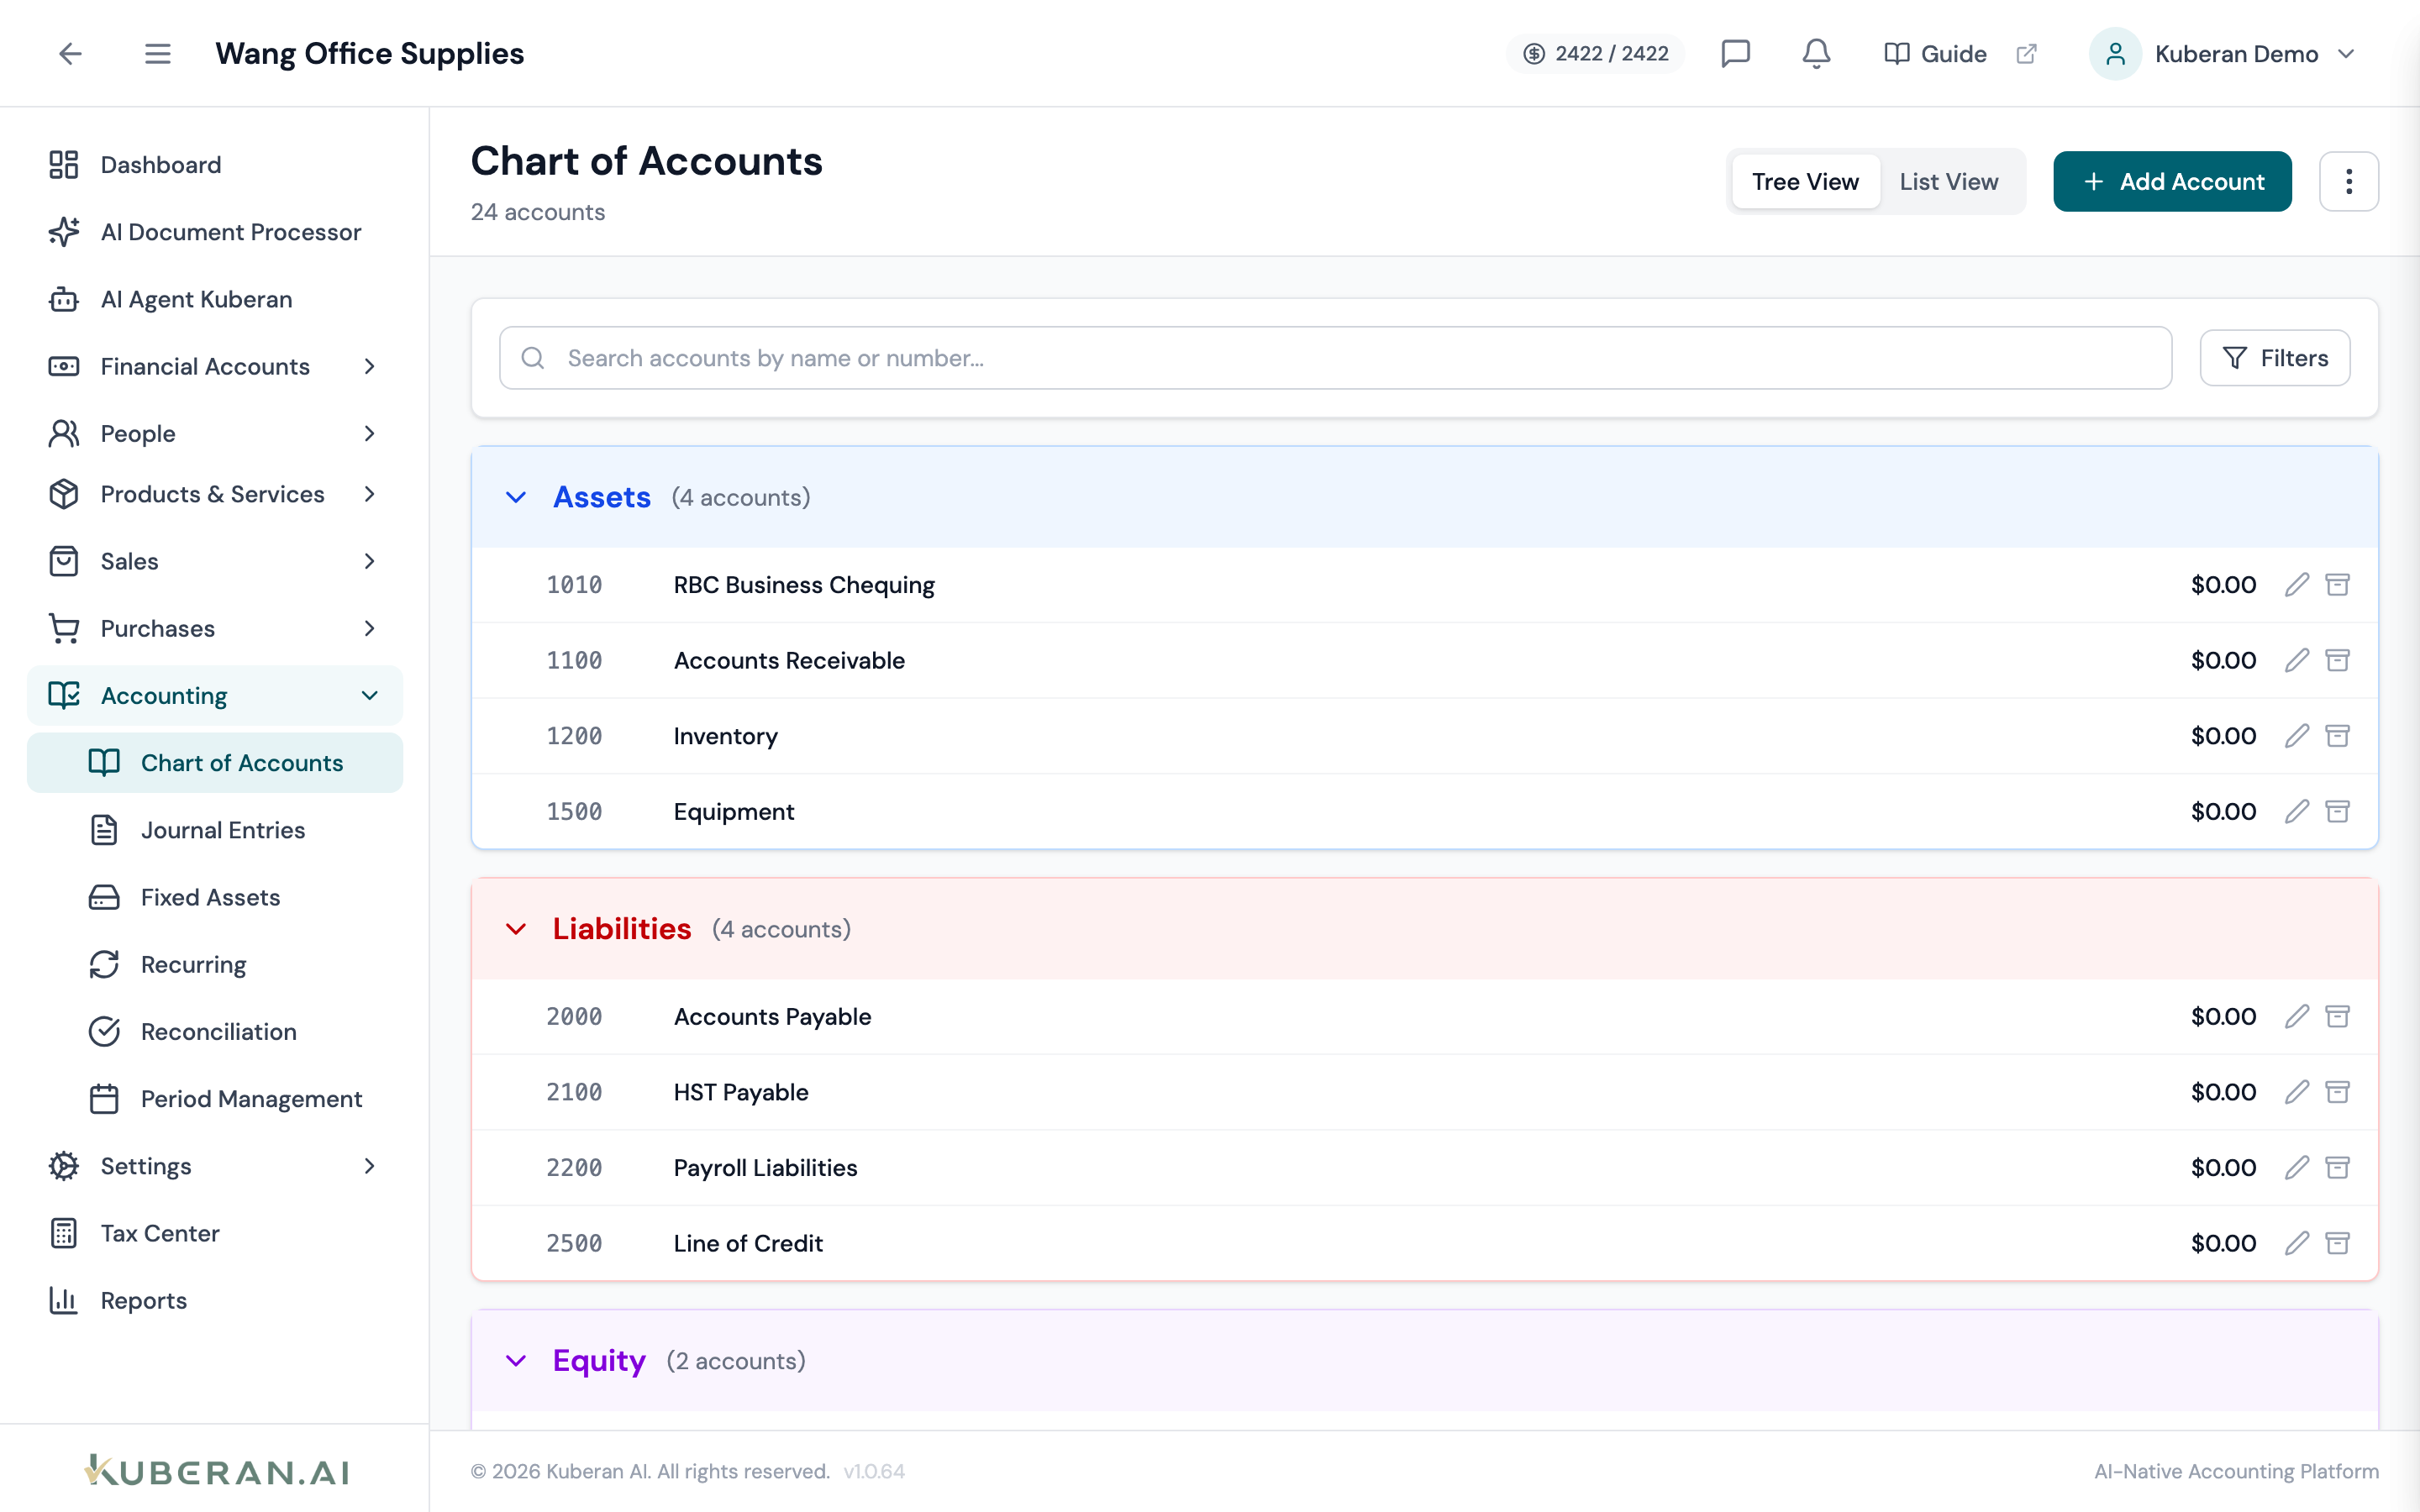The image size is (2420, 1512).
Task: Click the Period Management calendar icon
Action: [104, 1099]
